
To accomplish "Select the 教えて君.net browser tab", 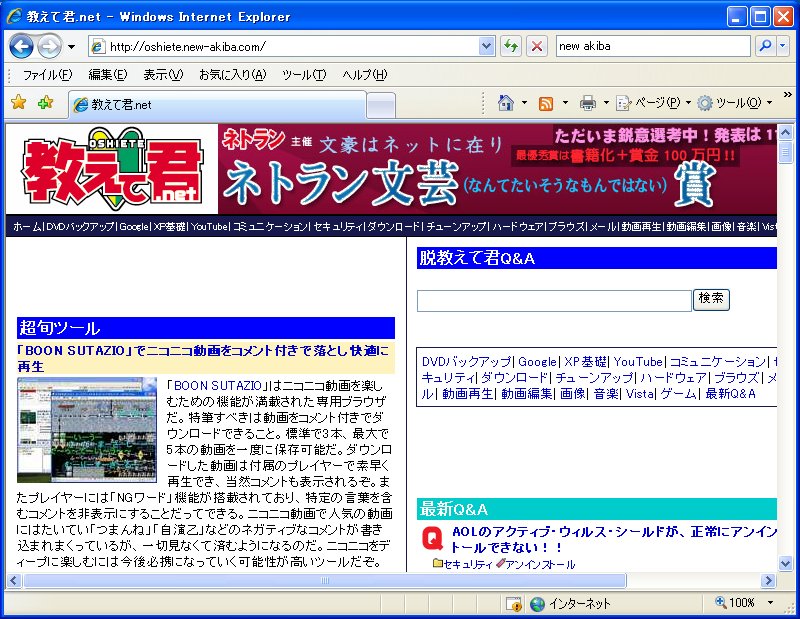I will click(217, 105).
